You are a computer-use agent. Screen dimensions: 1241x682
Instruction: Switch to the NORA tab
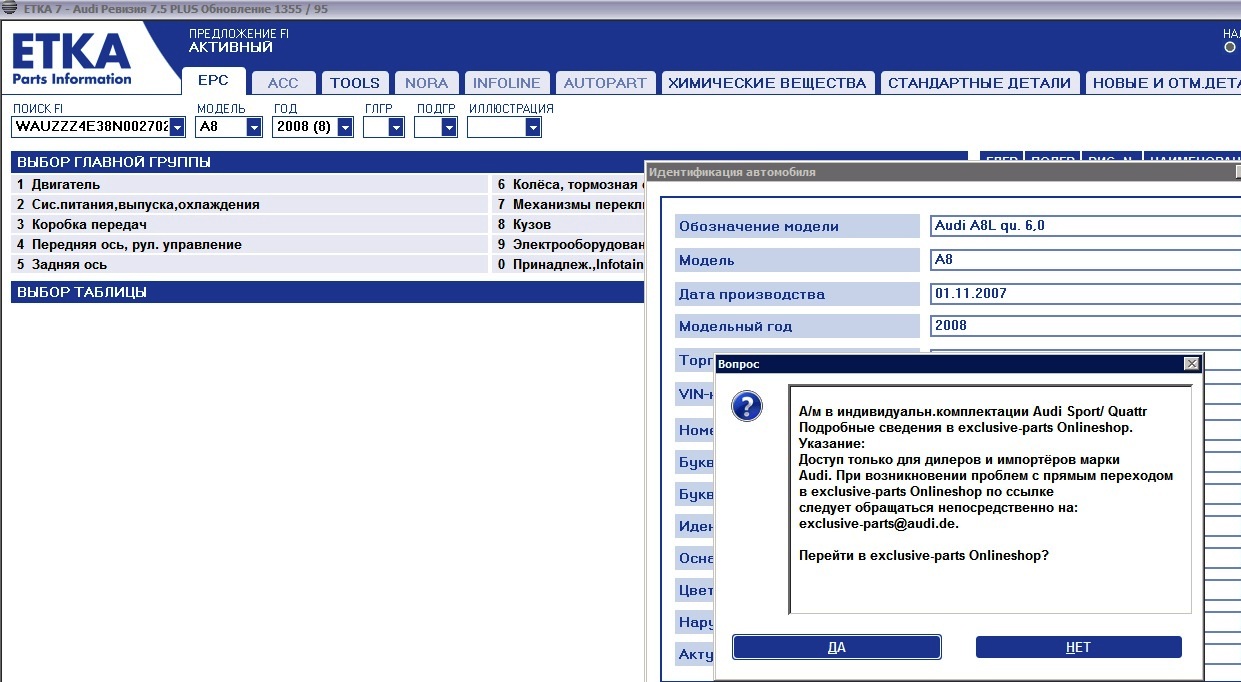(427, 83)
